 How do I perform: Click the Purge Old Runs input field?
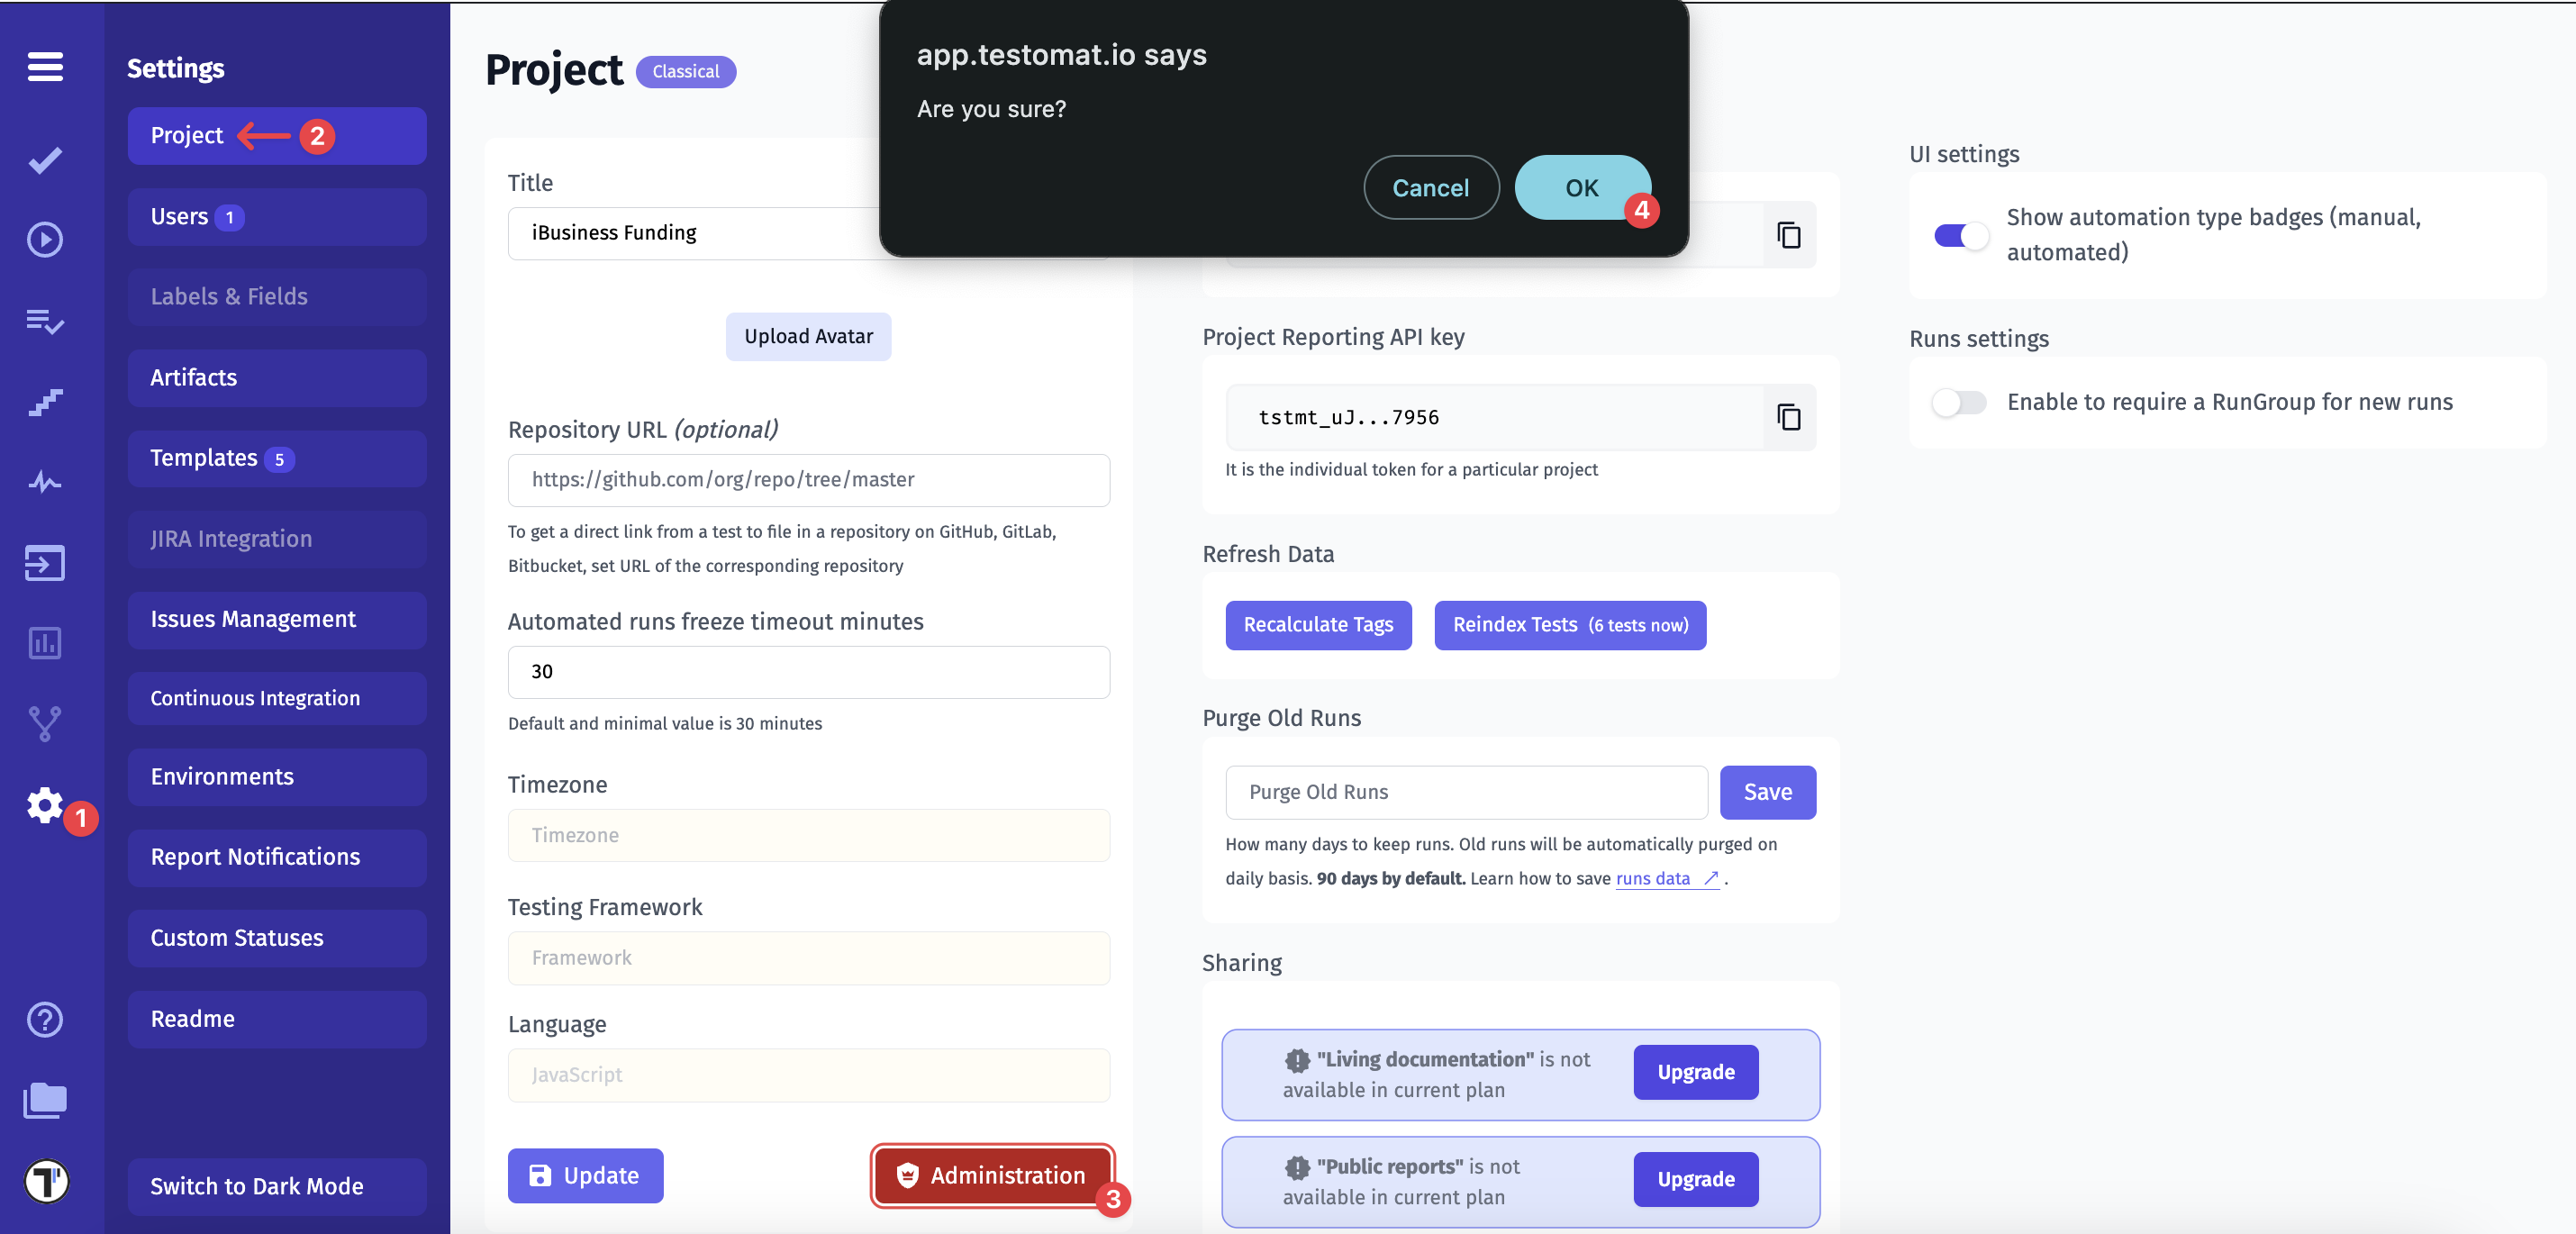point(1465,792)
